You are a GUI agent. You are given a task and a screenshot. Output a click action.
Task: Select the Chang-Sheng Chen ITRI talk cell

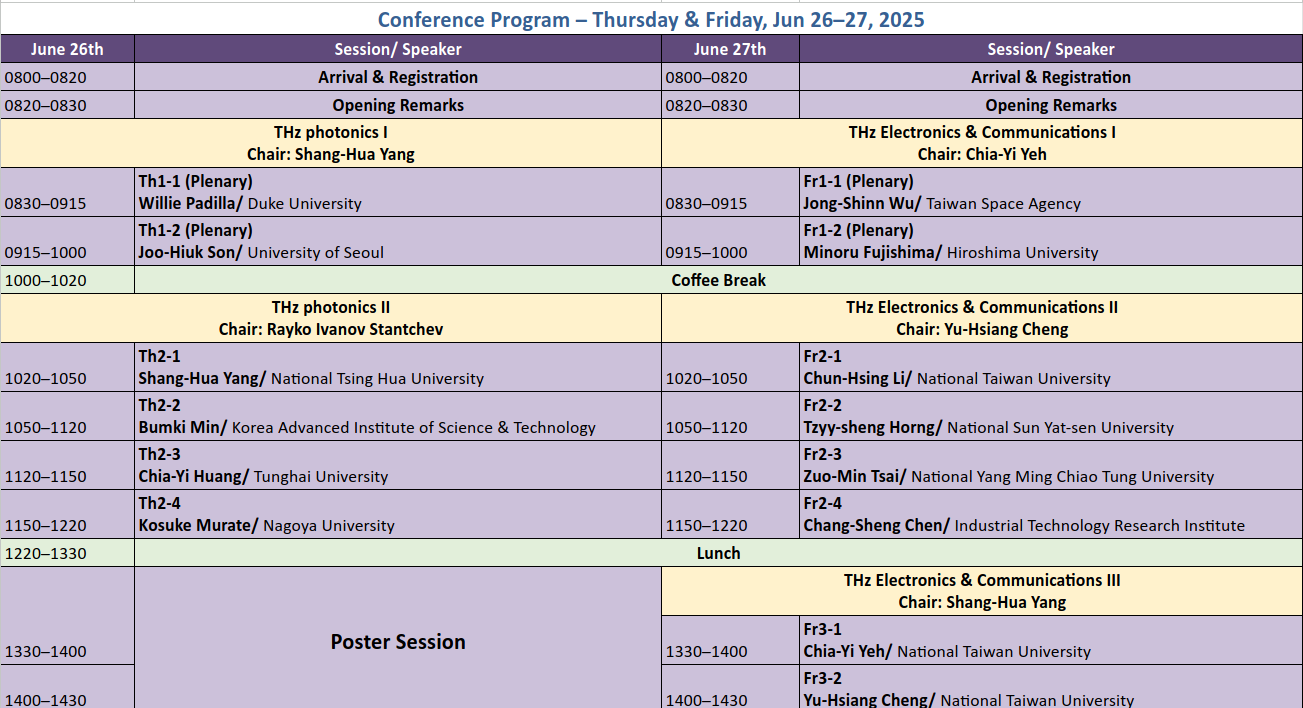(1050, 514)
